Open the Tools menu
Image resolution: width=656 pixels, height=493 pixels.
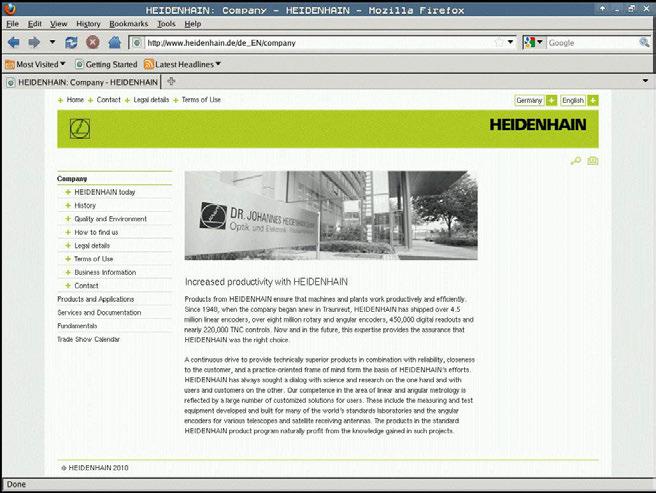click(166, 24)
